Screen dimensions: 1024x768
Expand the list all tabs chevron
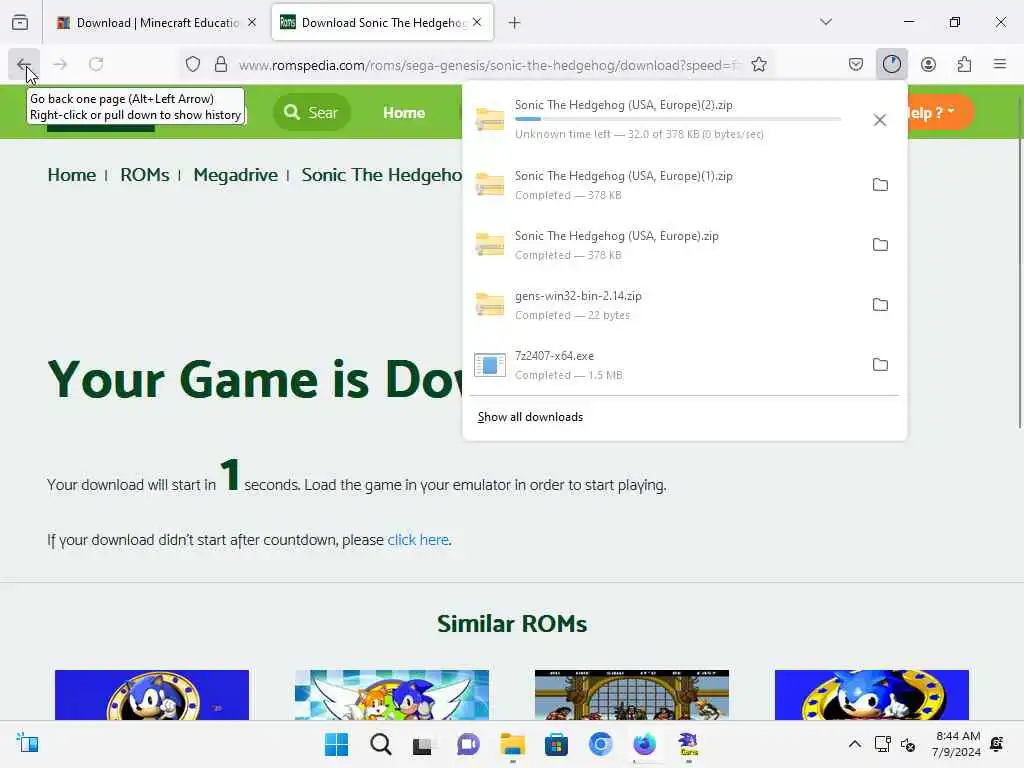[826, 22]
